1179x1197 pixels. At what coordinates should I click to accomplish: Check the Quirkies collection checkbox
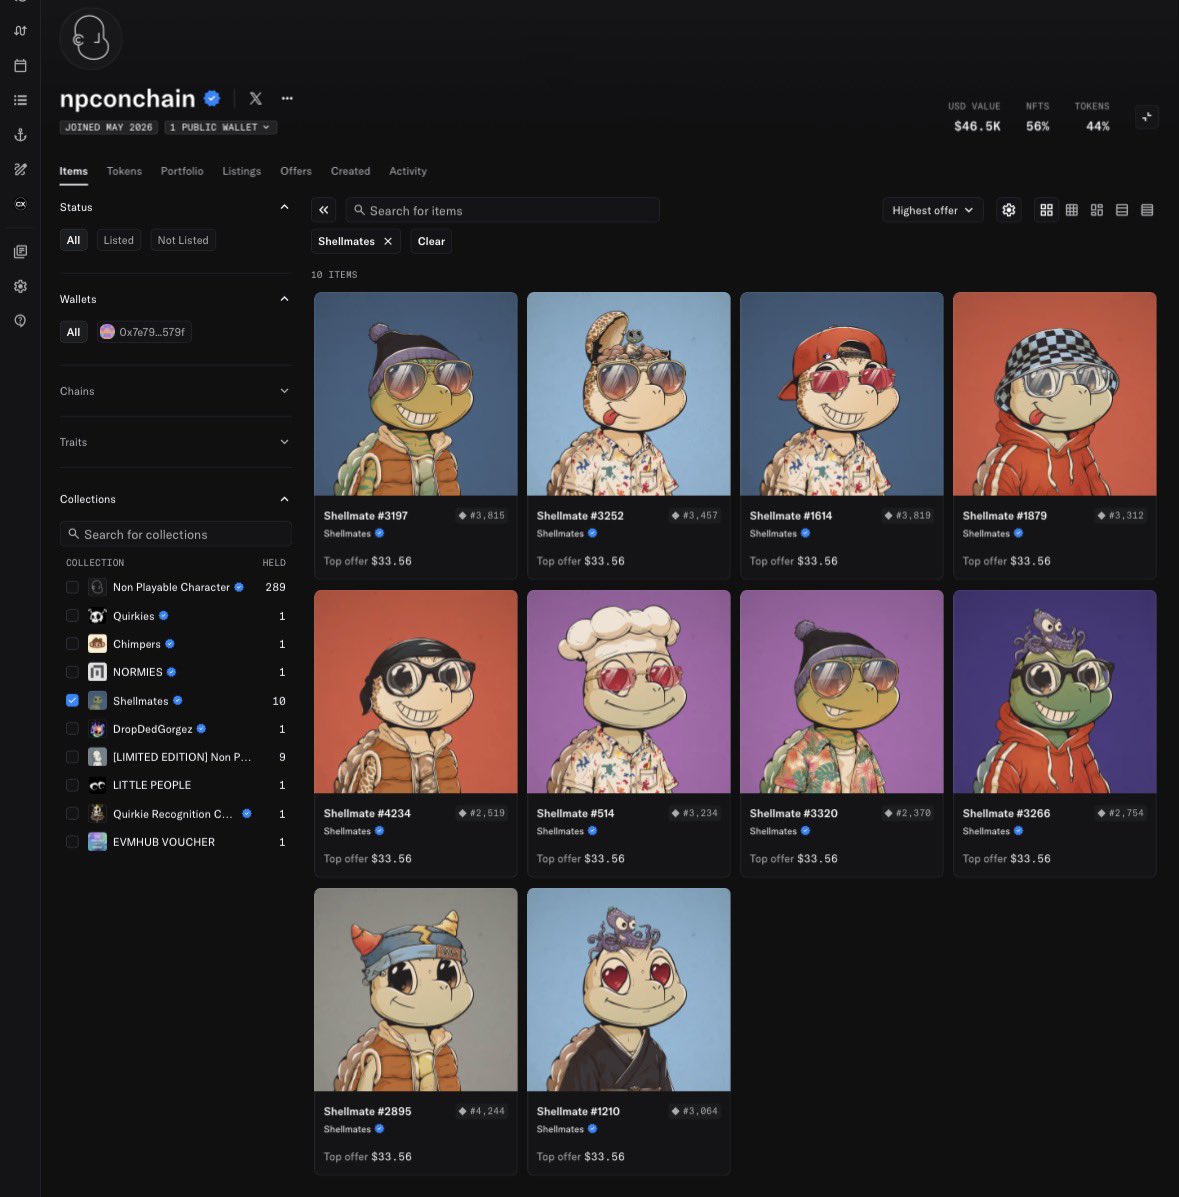[x=73, y=616]
